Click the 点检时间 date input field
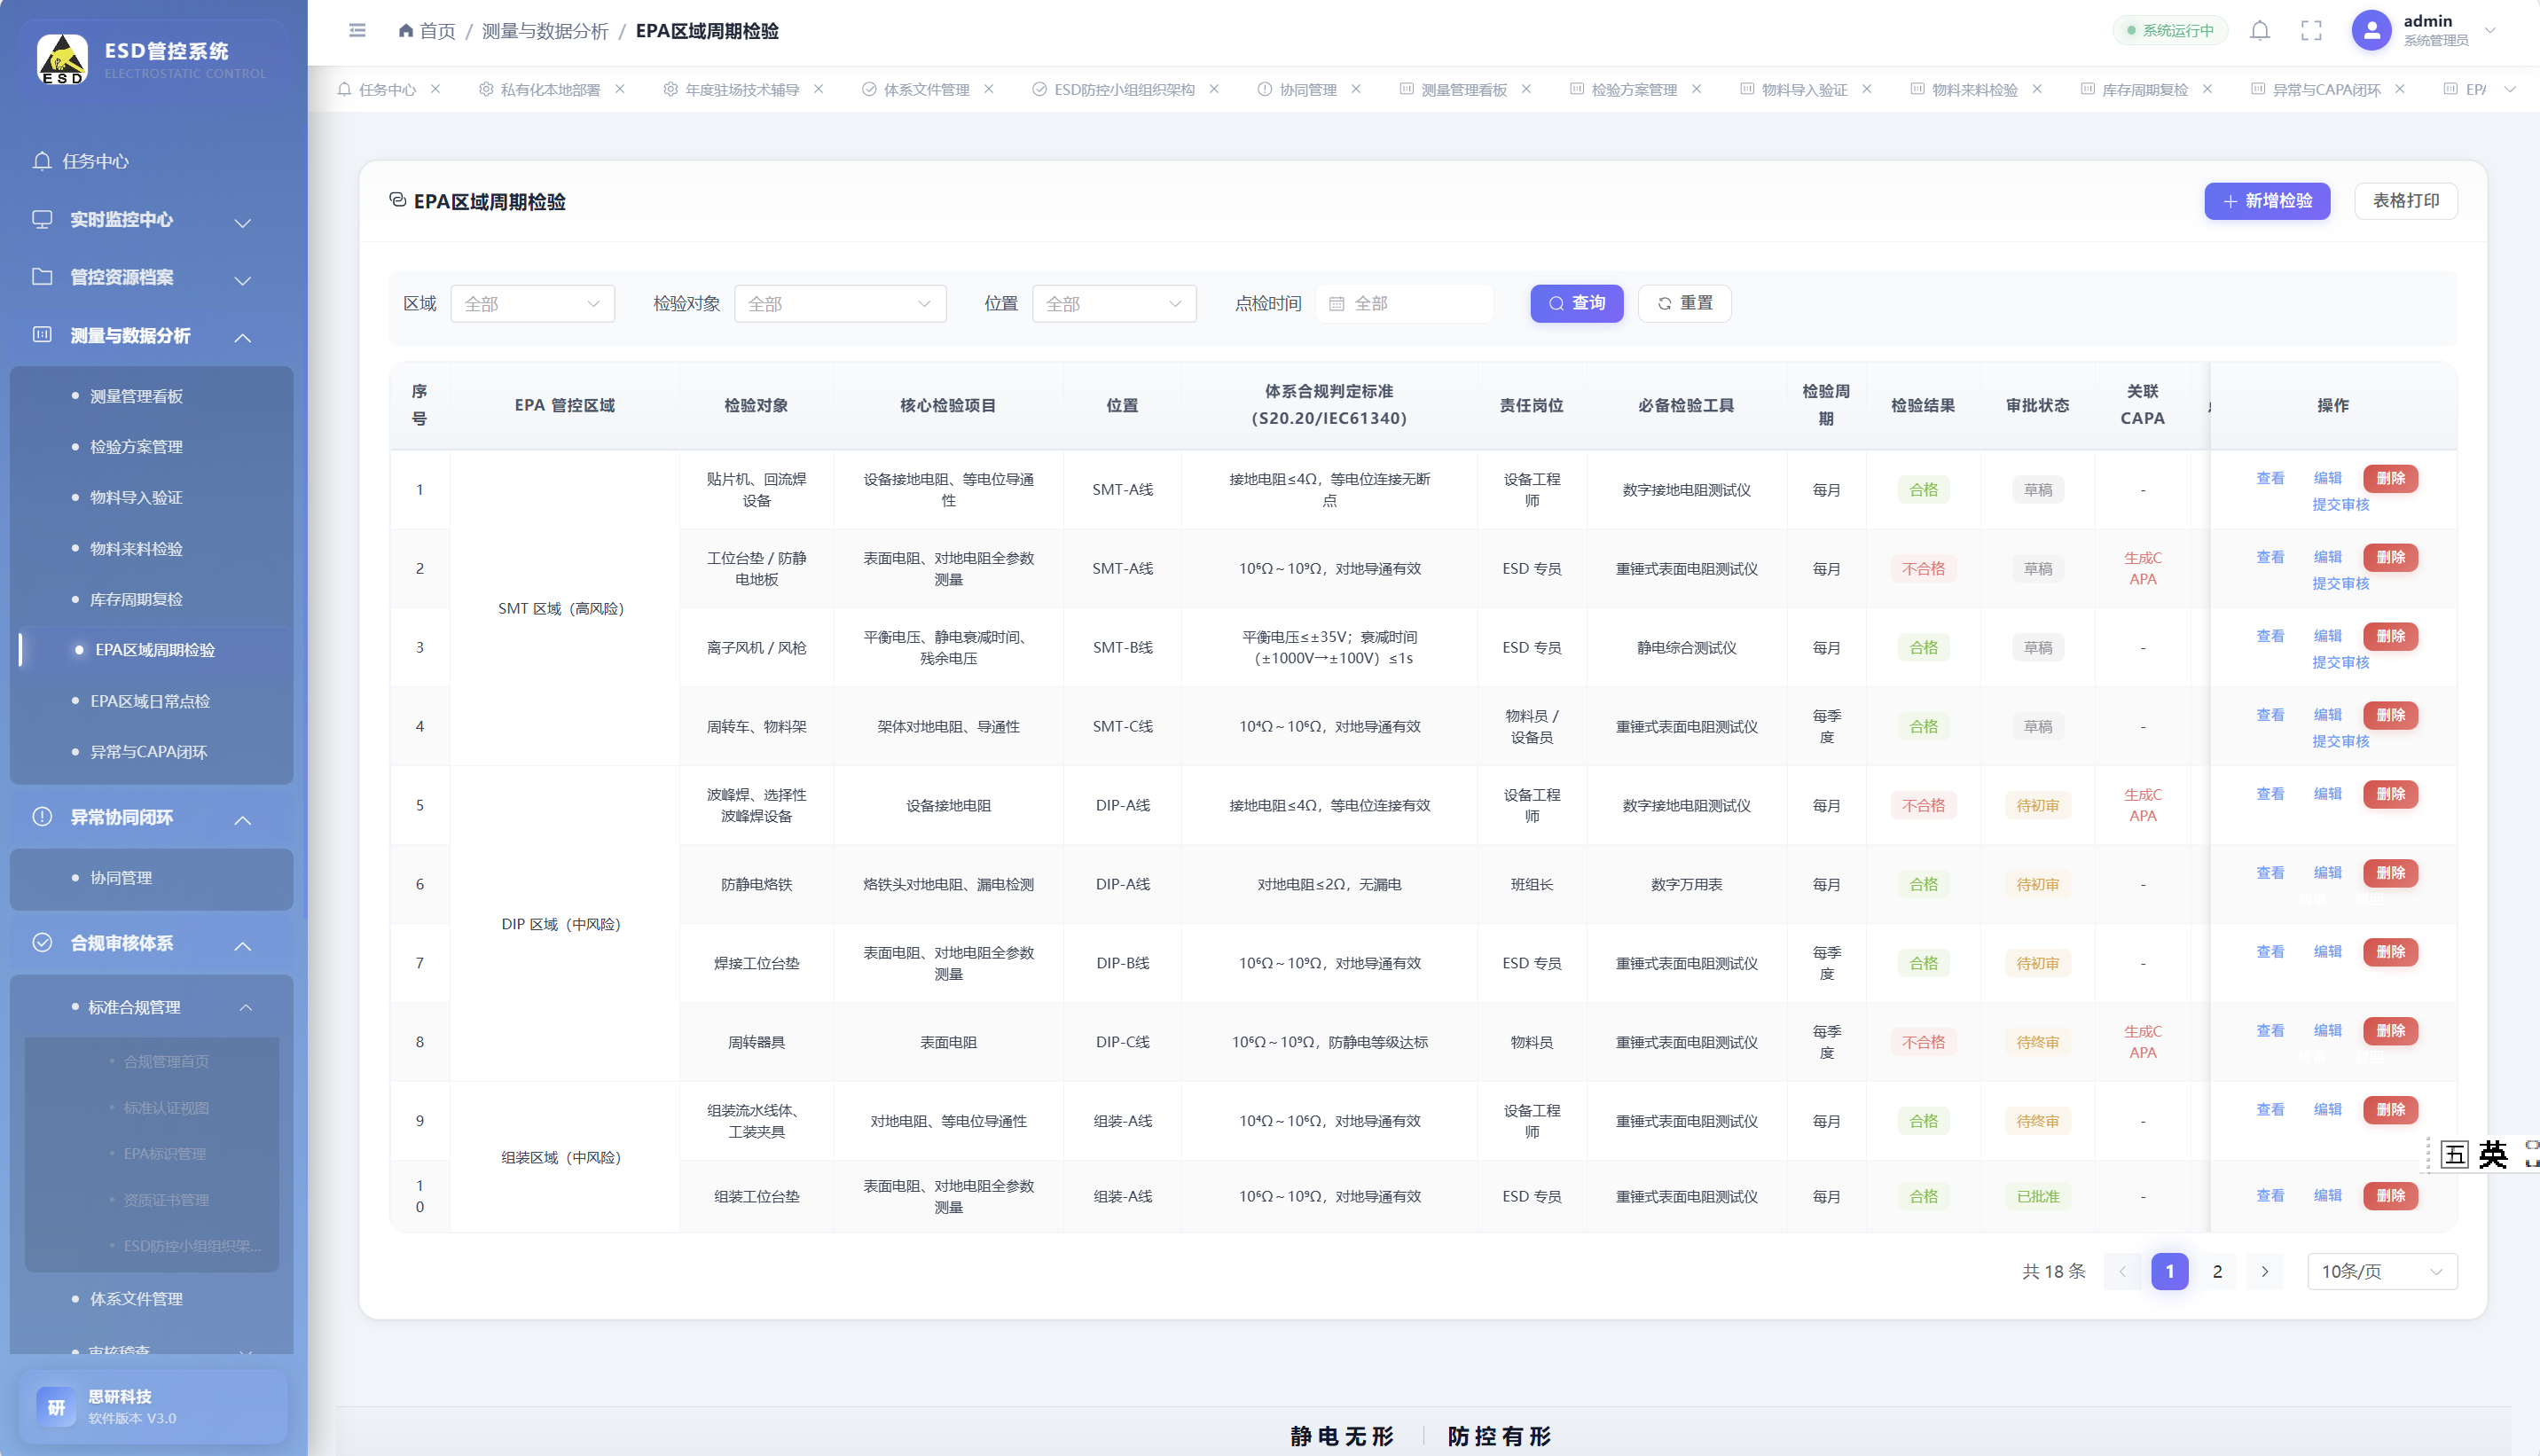This screenshot has height=1456, width=2540. [1405, 303]
